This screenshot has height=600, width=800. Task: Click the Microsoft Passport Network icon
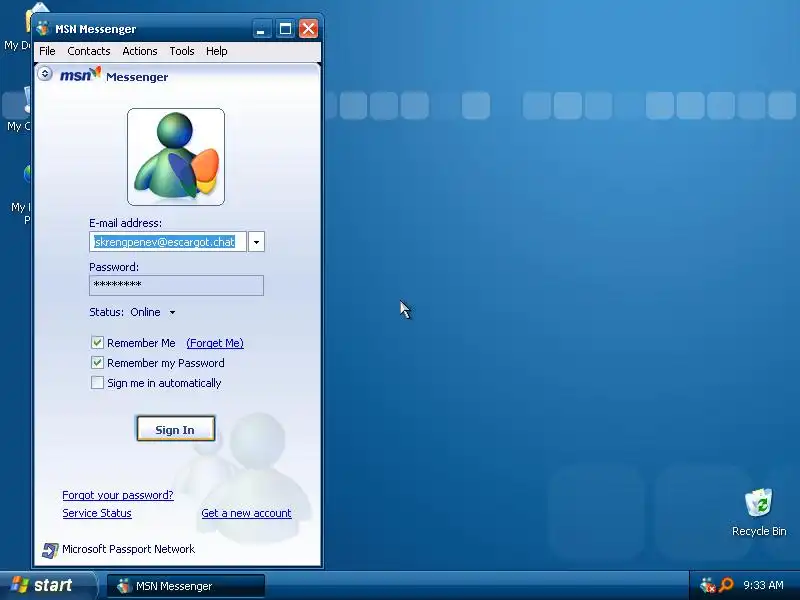pyautogui.click(x=50, y=549)
